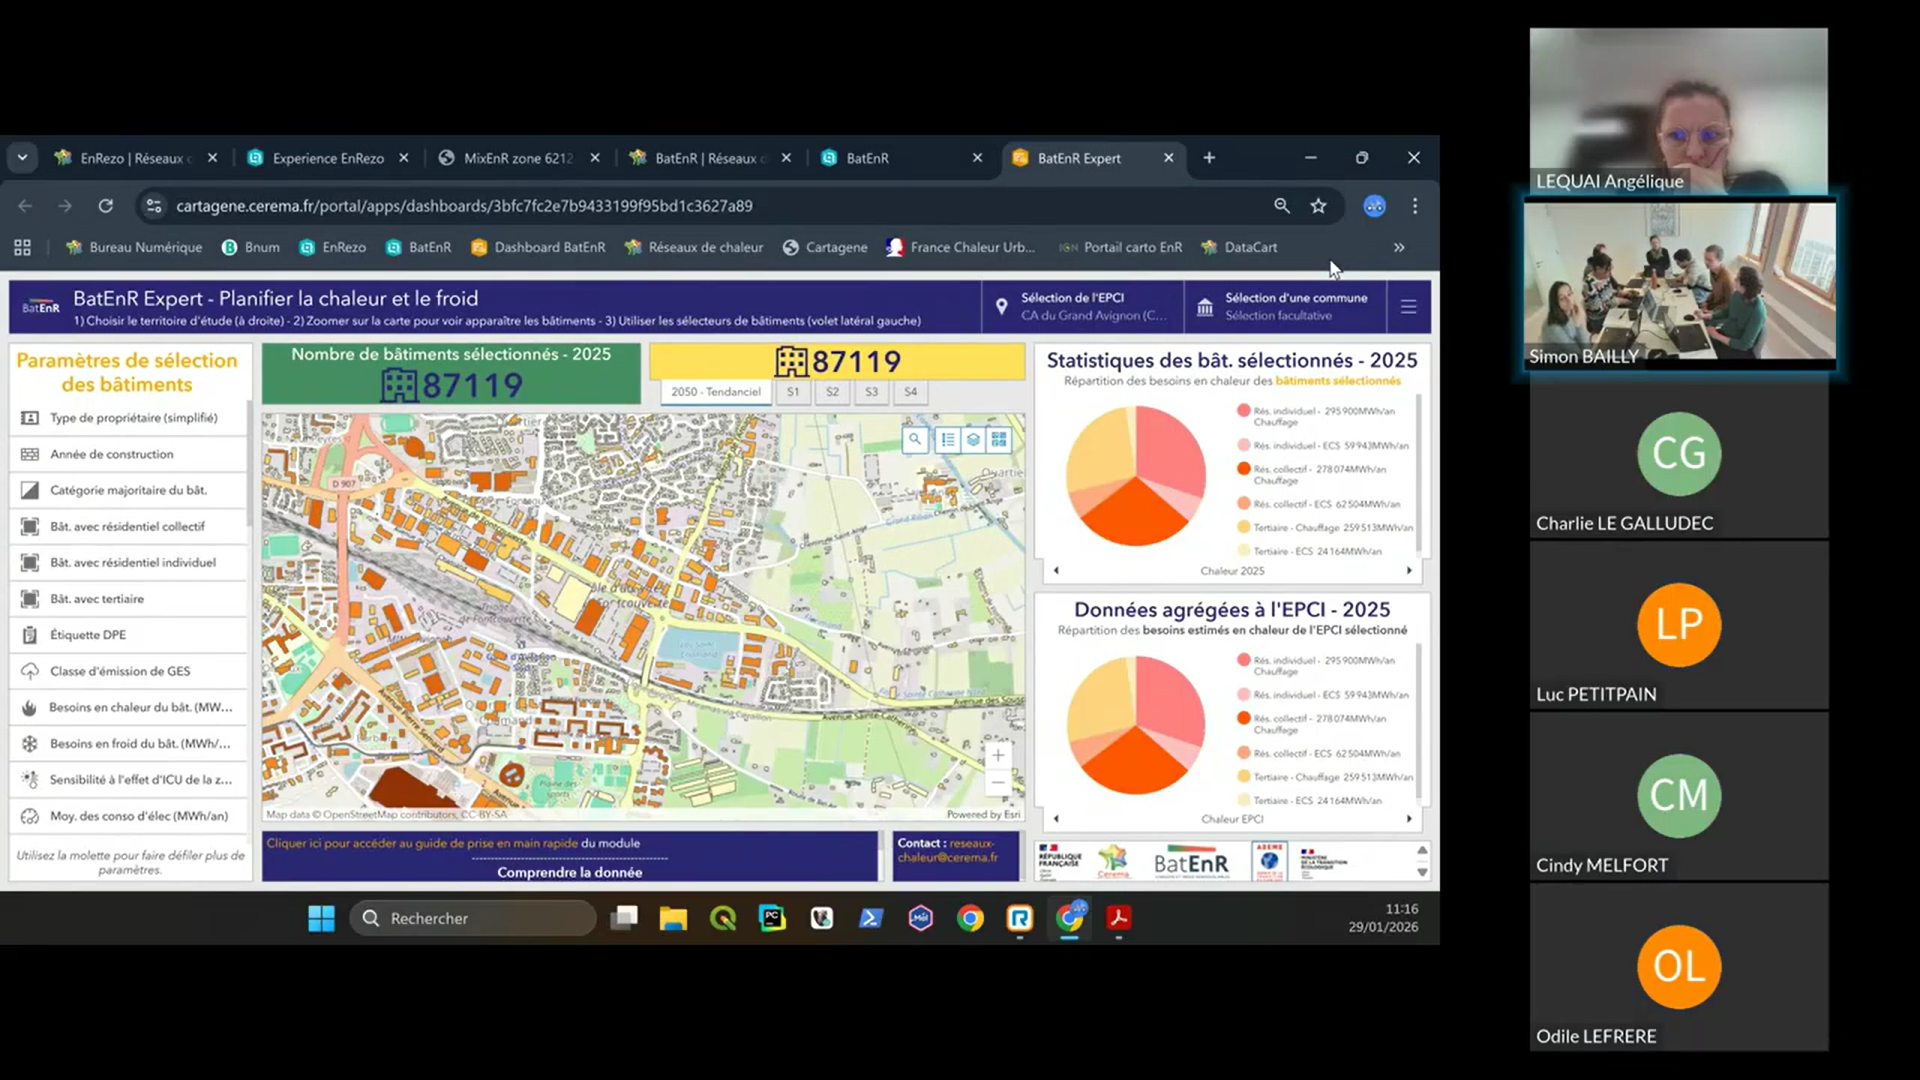Click the Windows search box
Screen dimensions: 1920x1080
[x=472, y=918]
